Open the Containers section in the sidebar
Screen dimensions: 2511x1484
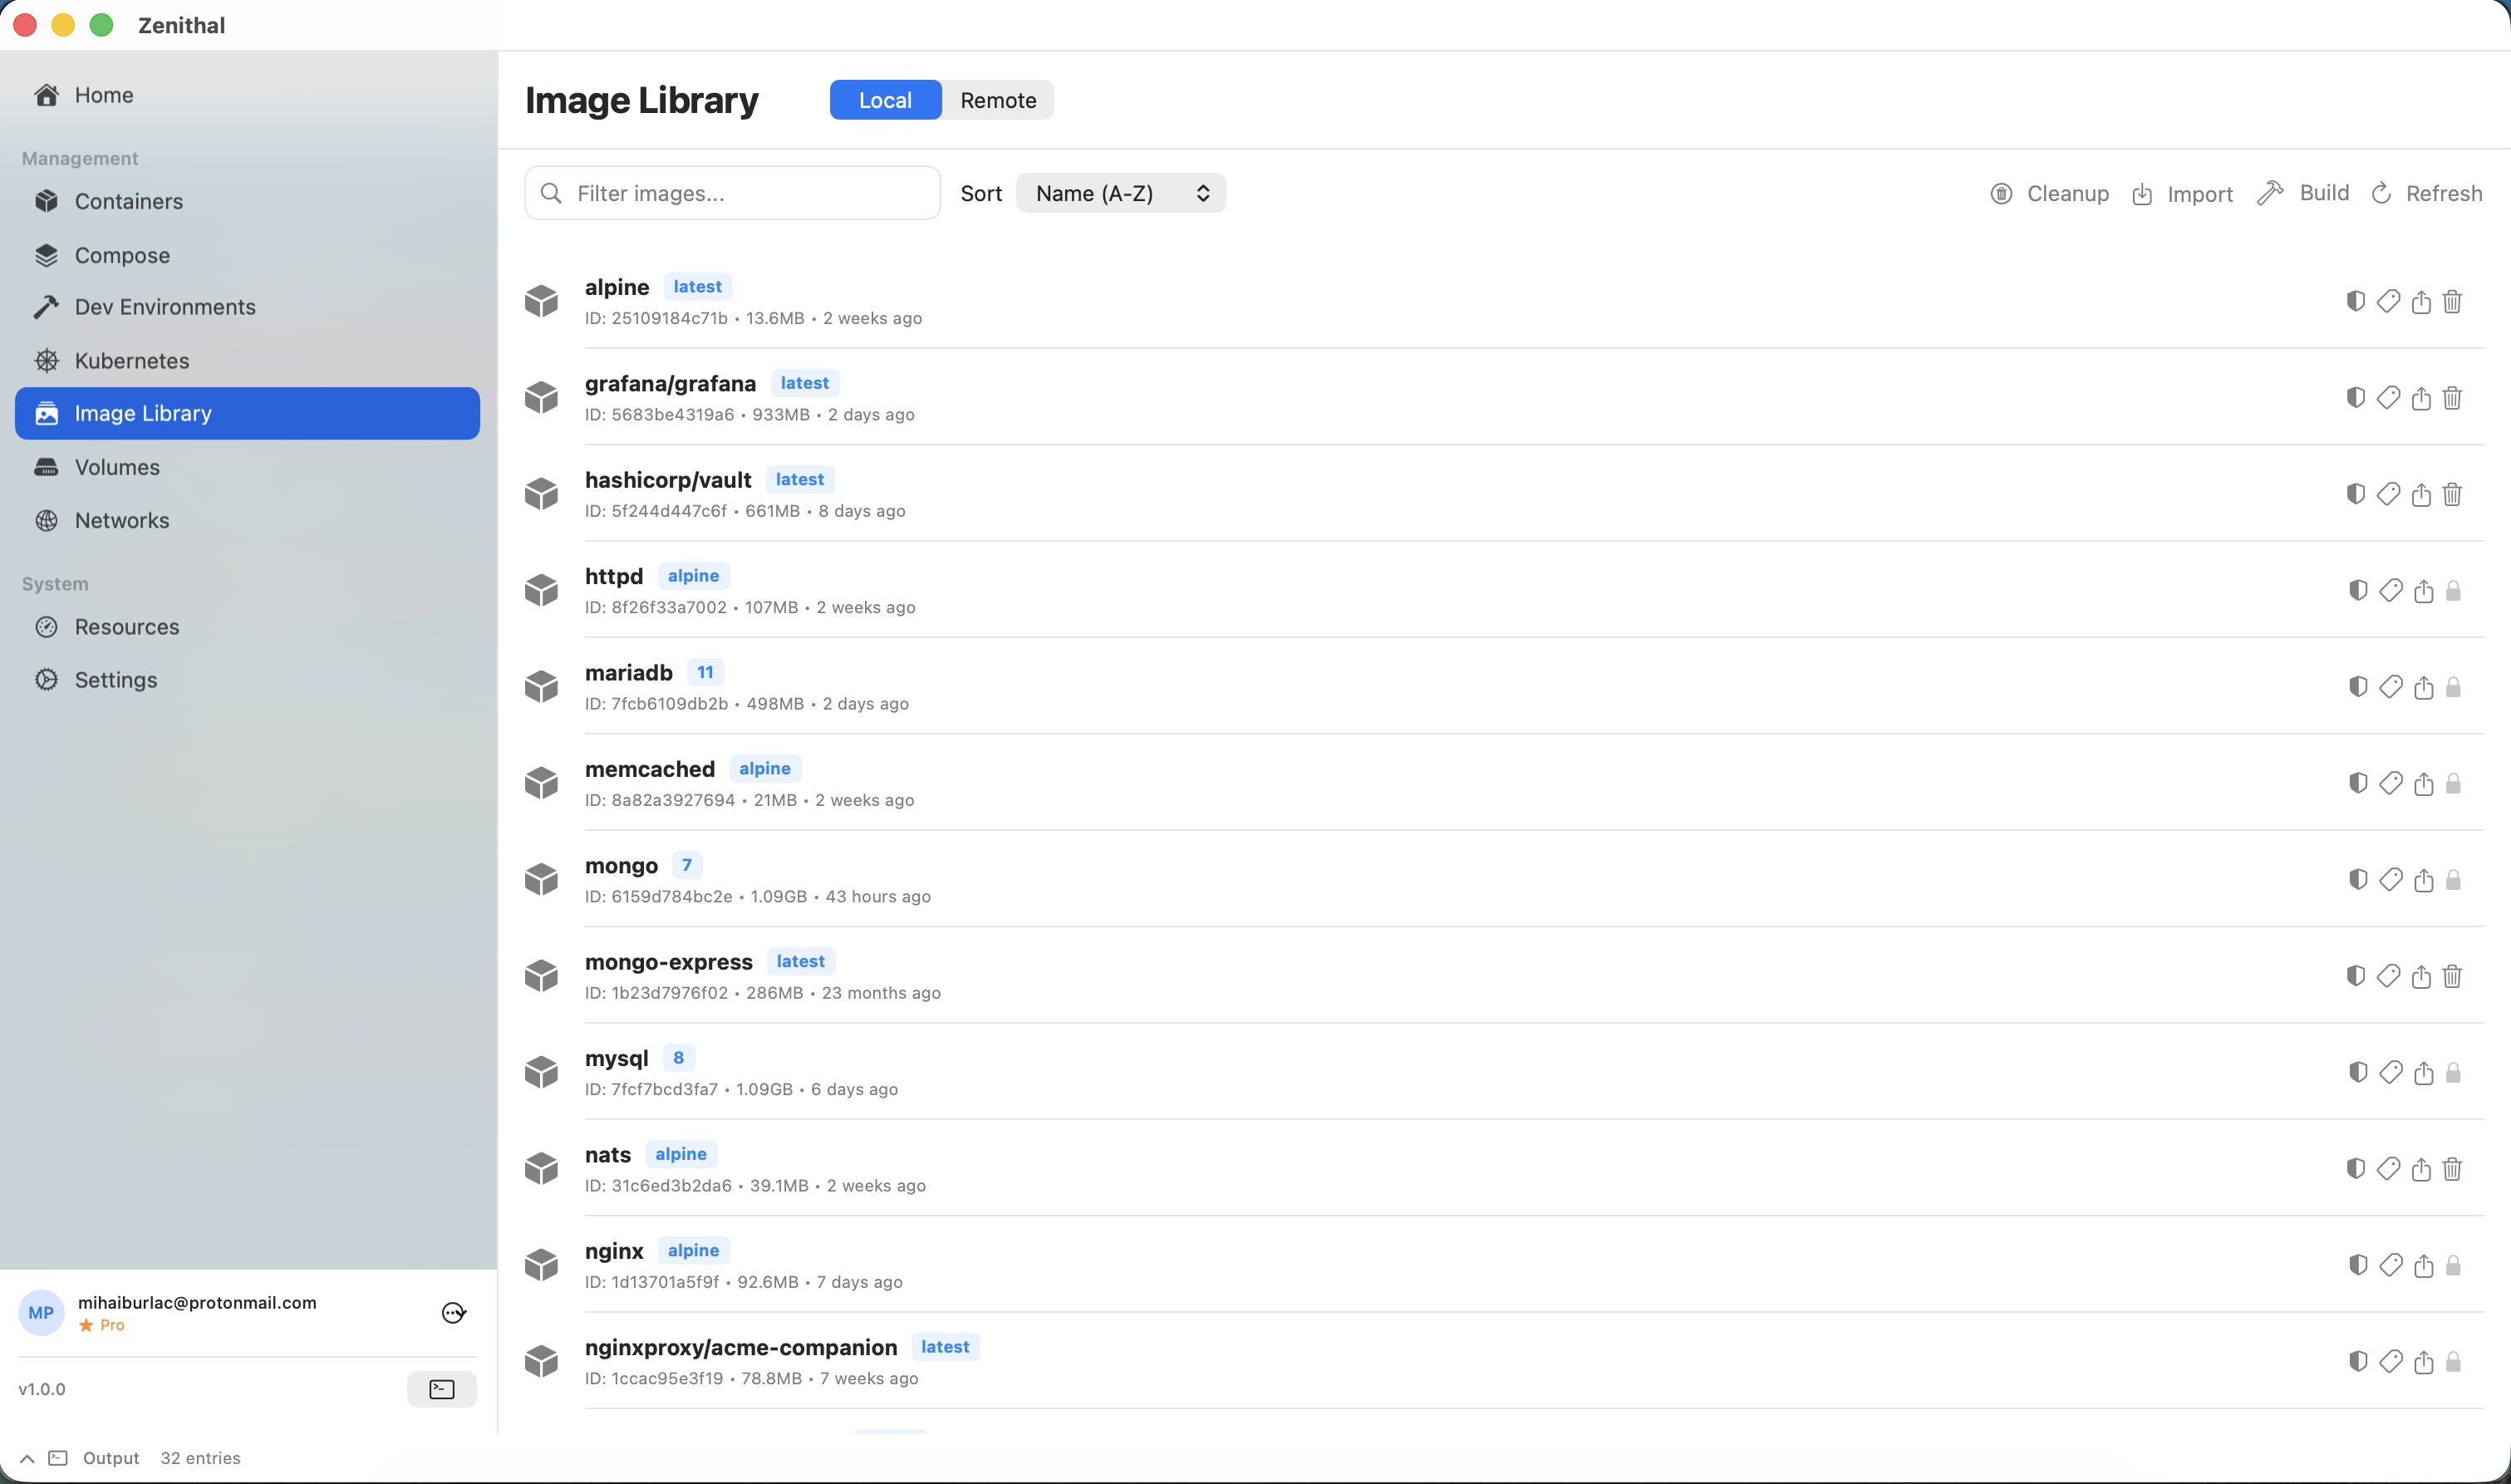tap(128, 201)
